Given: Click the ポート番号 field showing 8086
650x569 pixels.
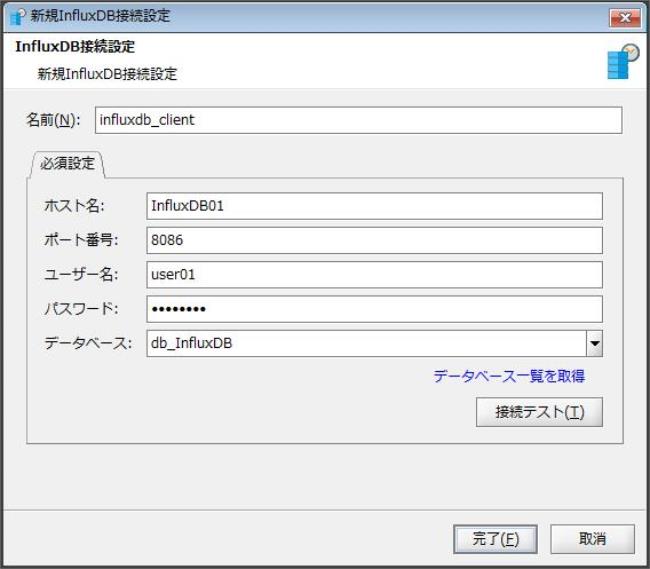Looking at the screenshot, I should [x=374, y=240].
